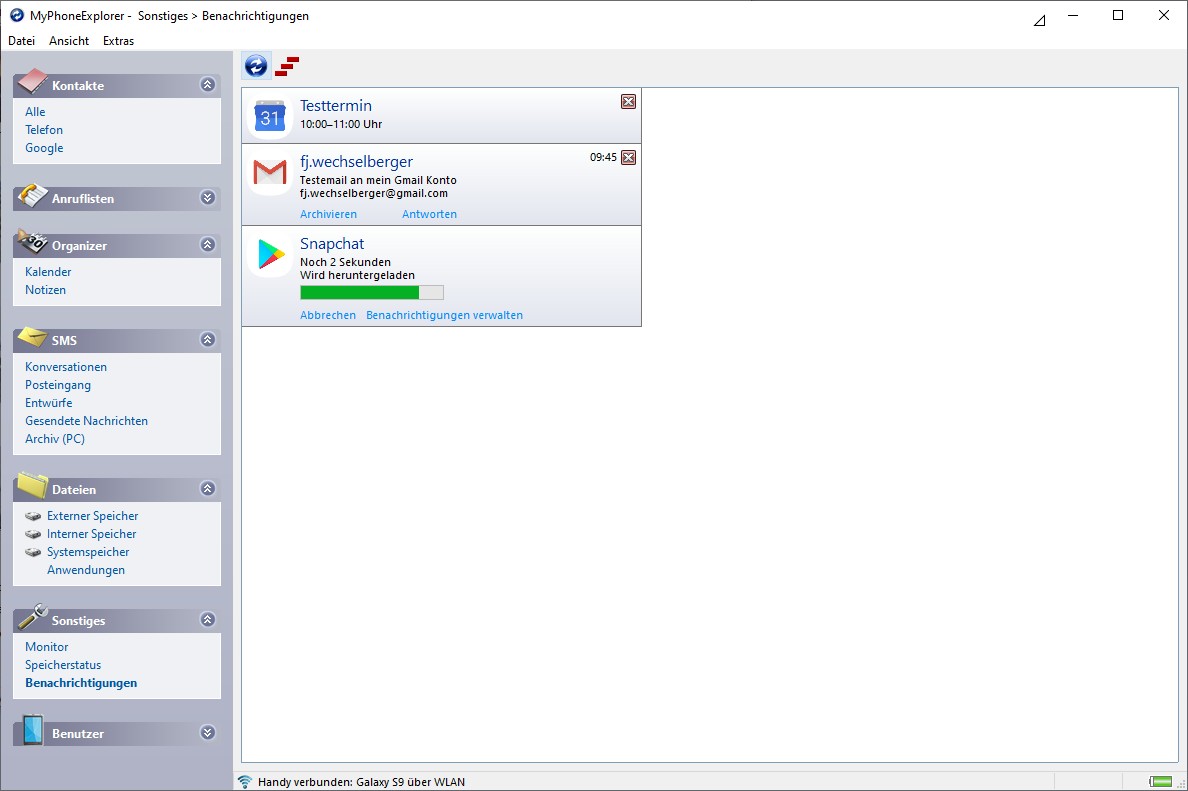This screenshot has width=1188, height=791.
Task: Click the Dateien folder icon
Action: (x=32, y=486)
